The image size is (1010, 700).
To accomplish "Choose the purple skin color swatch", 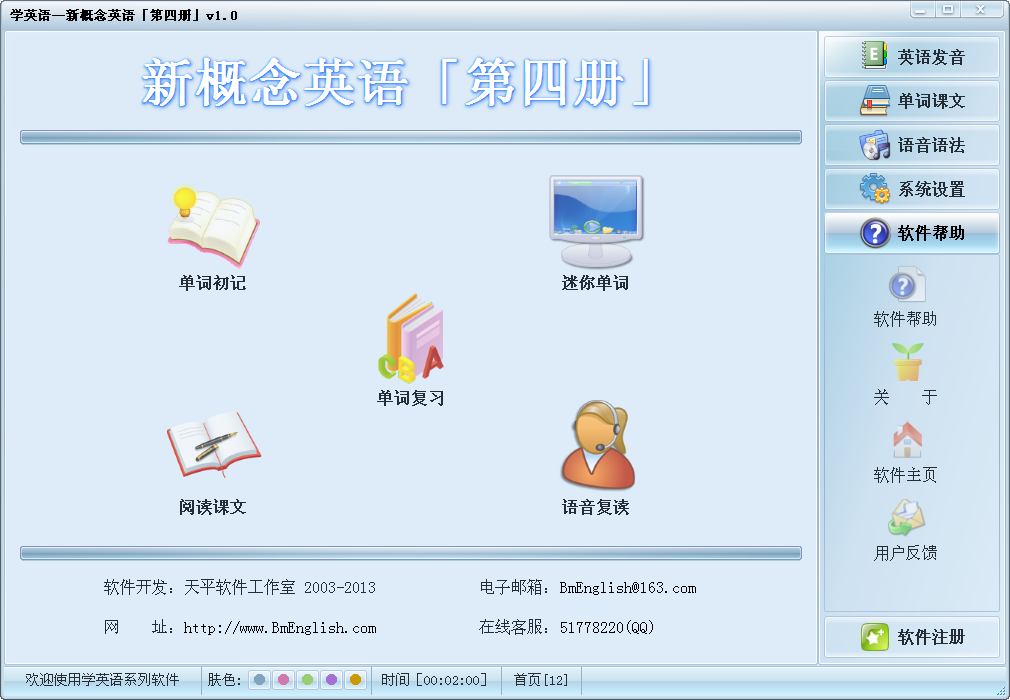I will (331, 679).
